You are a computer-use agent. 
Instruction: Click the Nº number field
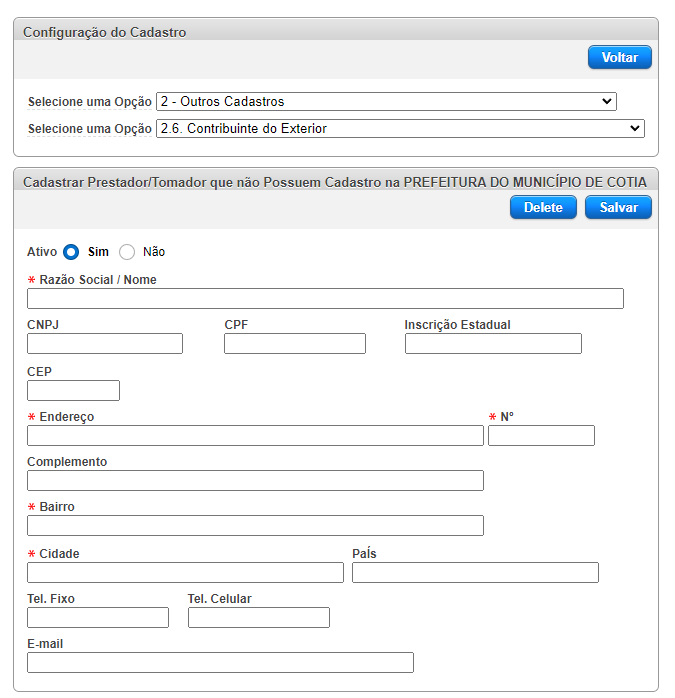click(x=541, y=435)
